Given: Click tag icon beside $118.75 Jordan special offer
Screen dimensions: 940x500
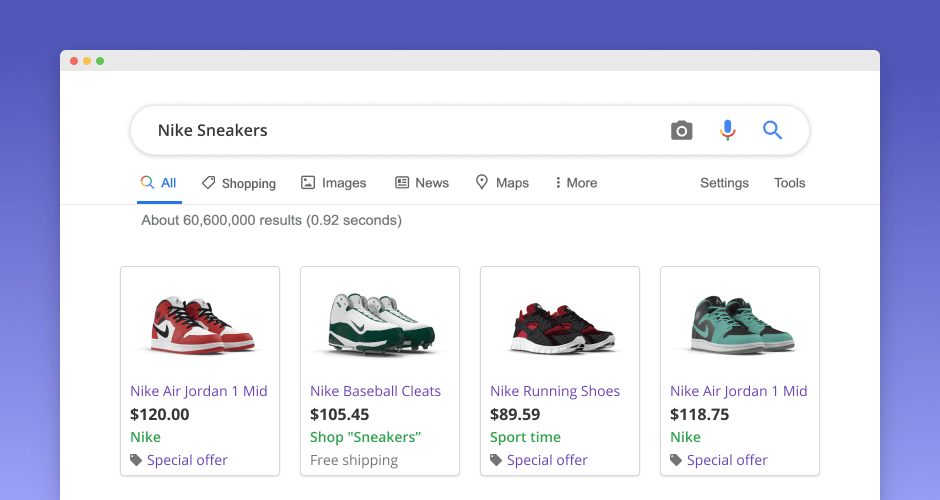Looking at the screenshot, I should click(x=676, y=460).
